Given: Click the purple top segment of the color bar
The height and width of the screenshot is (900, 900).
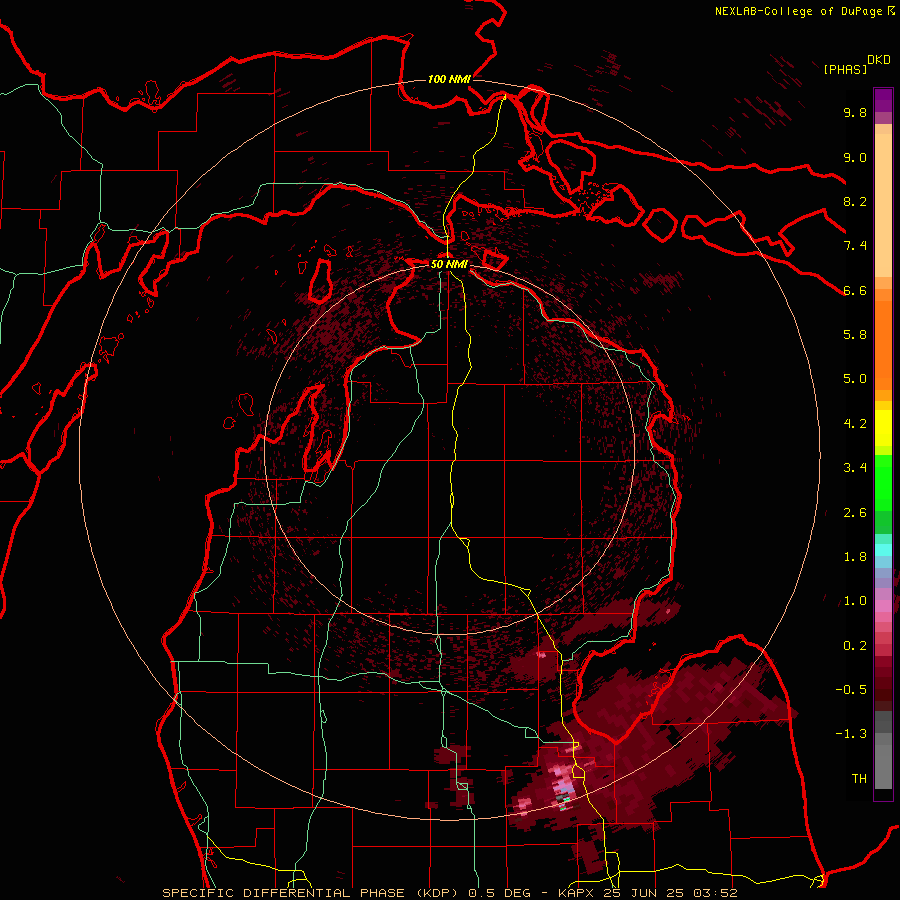Looking at the screenshot, I should point(883,100).
